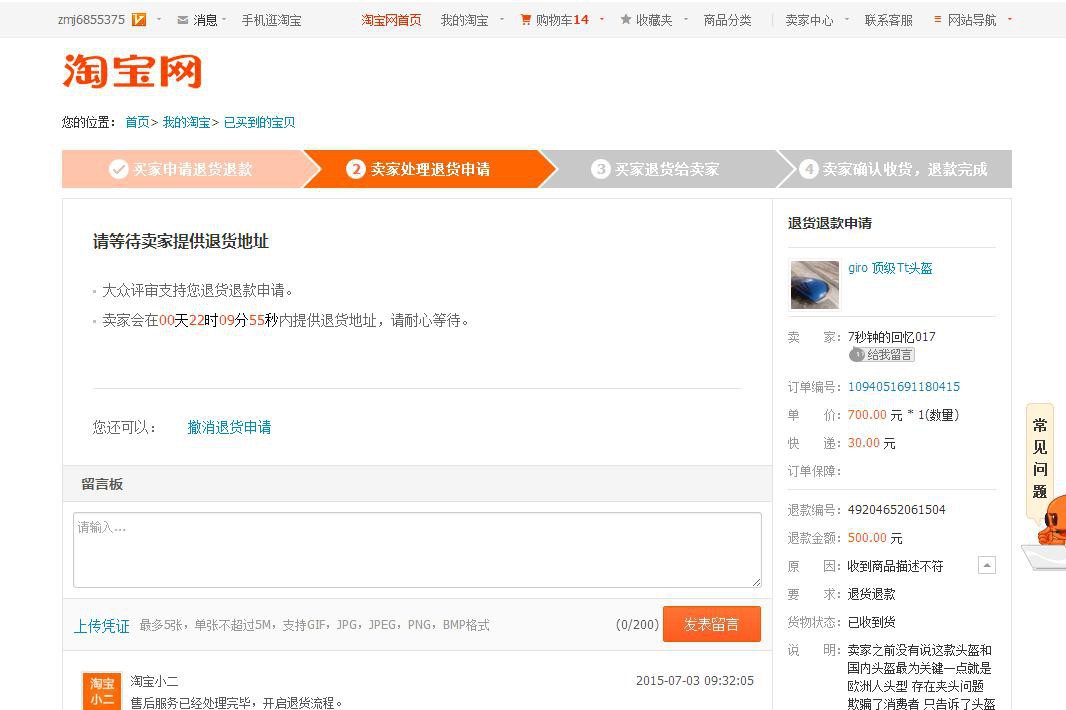Click the 留言板 section heading
The height and width of the screenshot is (710, 1066).
102,484
